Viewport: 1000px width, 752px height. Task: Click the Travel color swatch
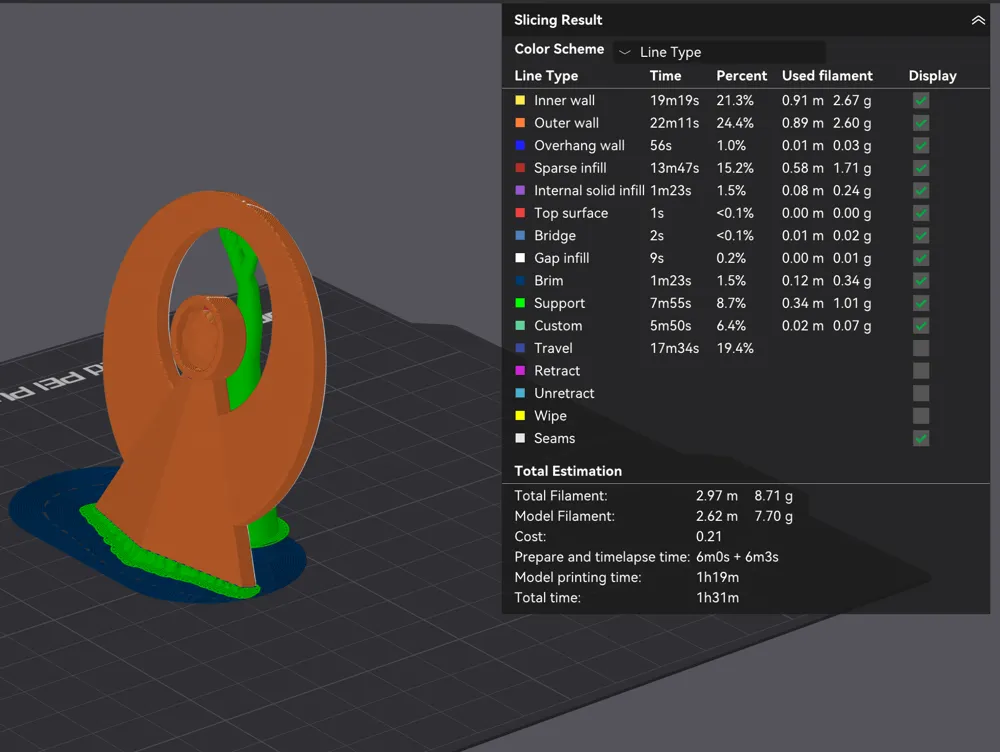tap(520, 348)
